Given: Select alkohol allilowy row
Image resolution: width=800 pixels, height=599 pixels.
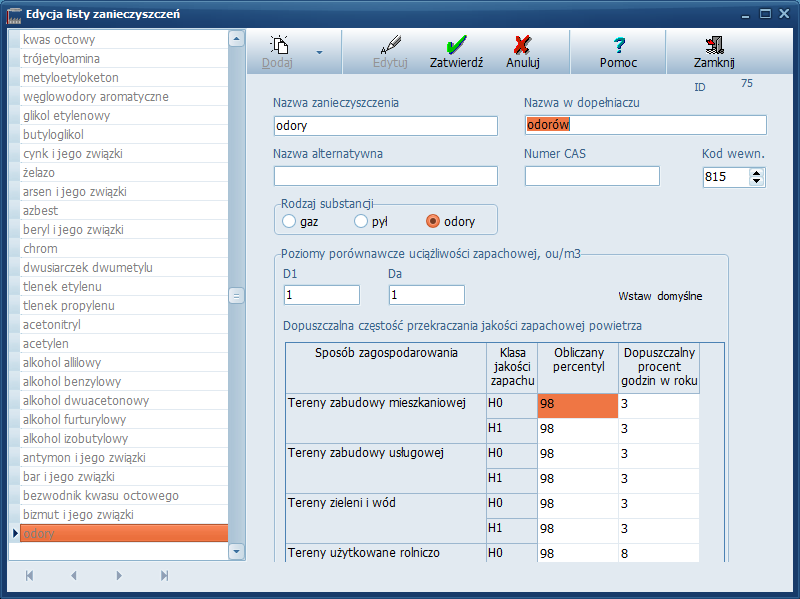Looking at the screenshot, I should (124, 363).
